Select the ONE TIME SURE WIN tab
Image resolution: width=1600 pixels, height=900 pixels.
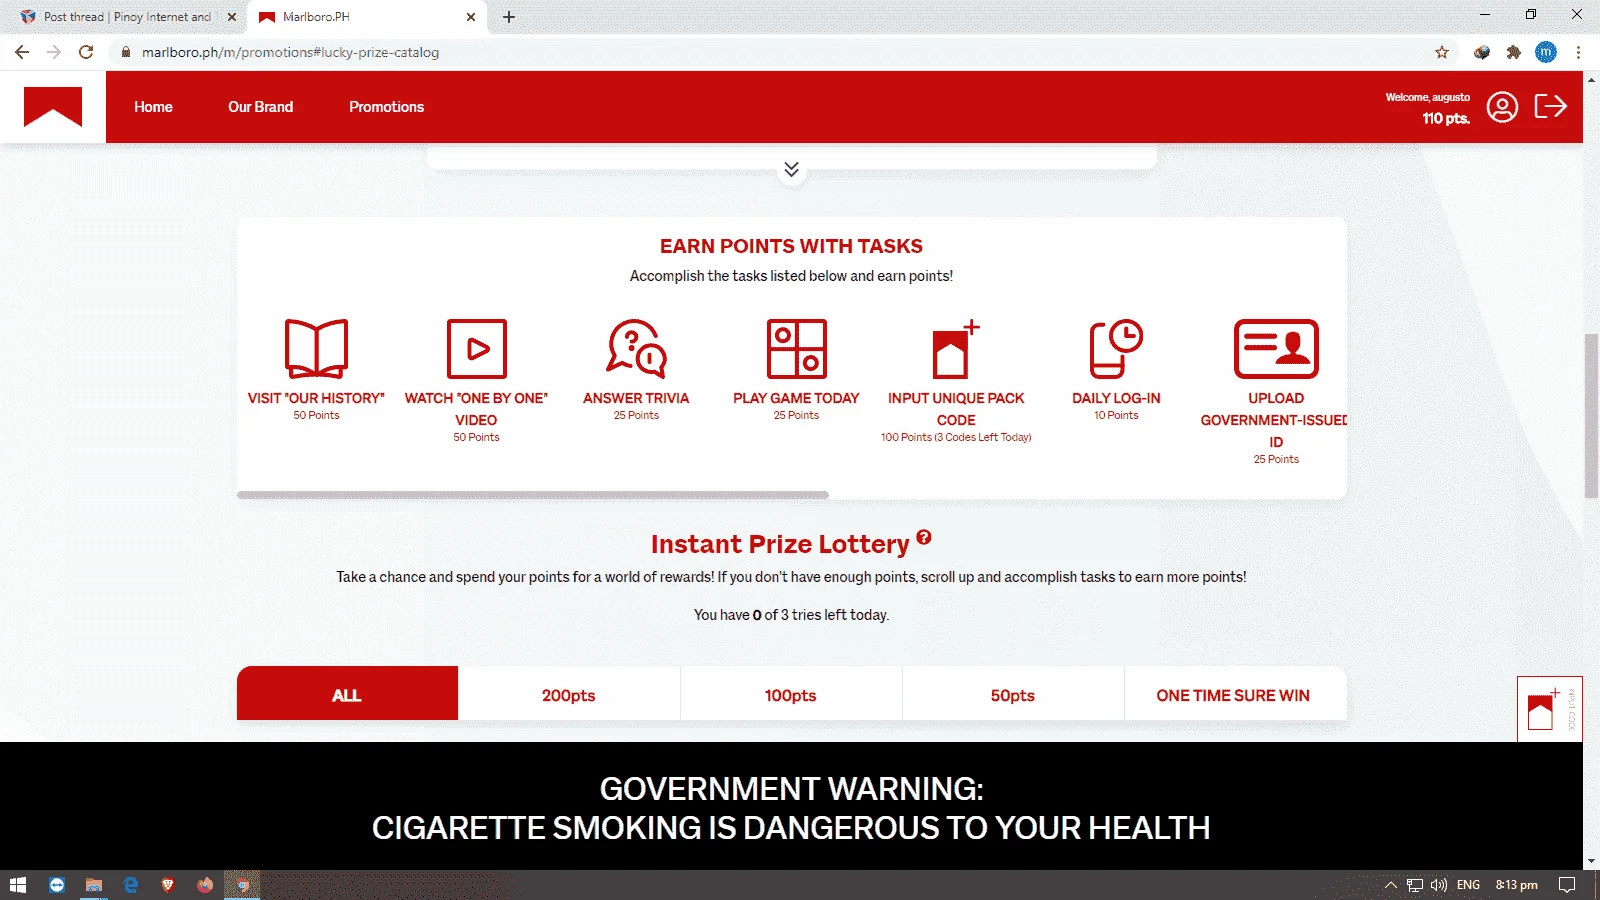click(x=1235, y=694)
